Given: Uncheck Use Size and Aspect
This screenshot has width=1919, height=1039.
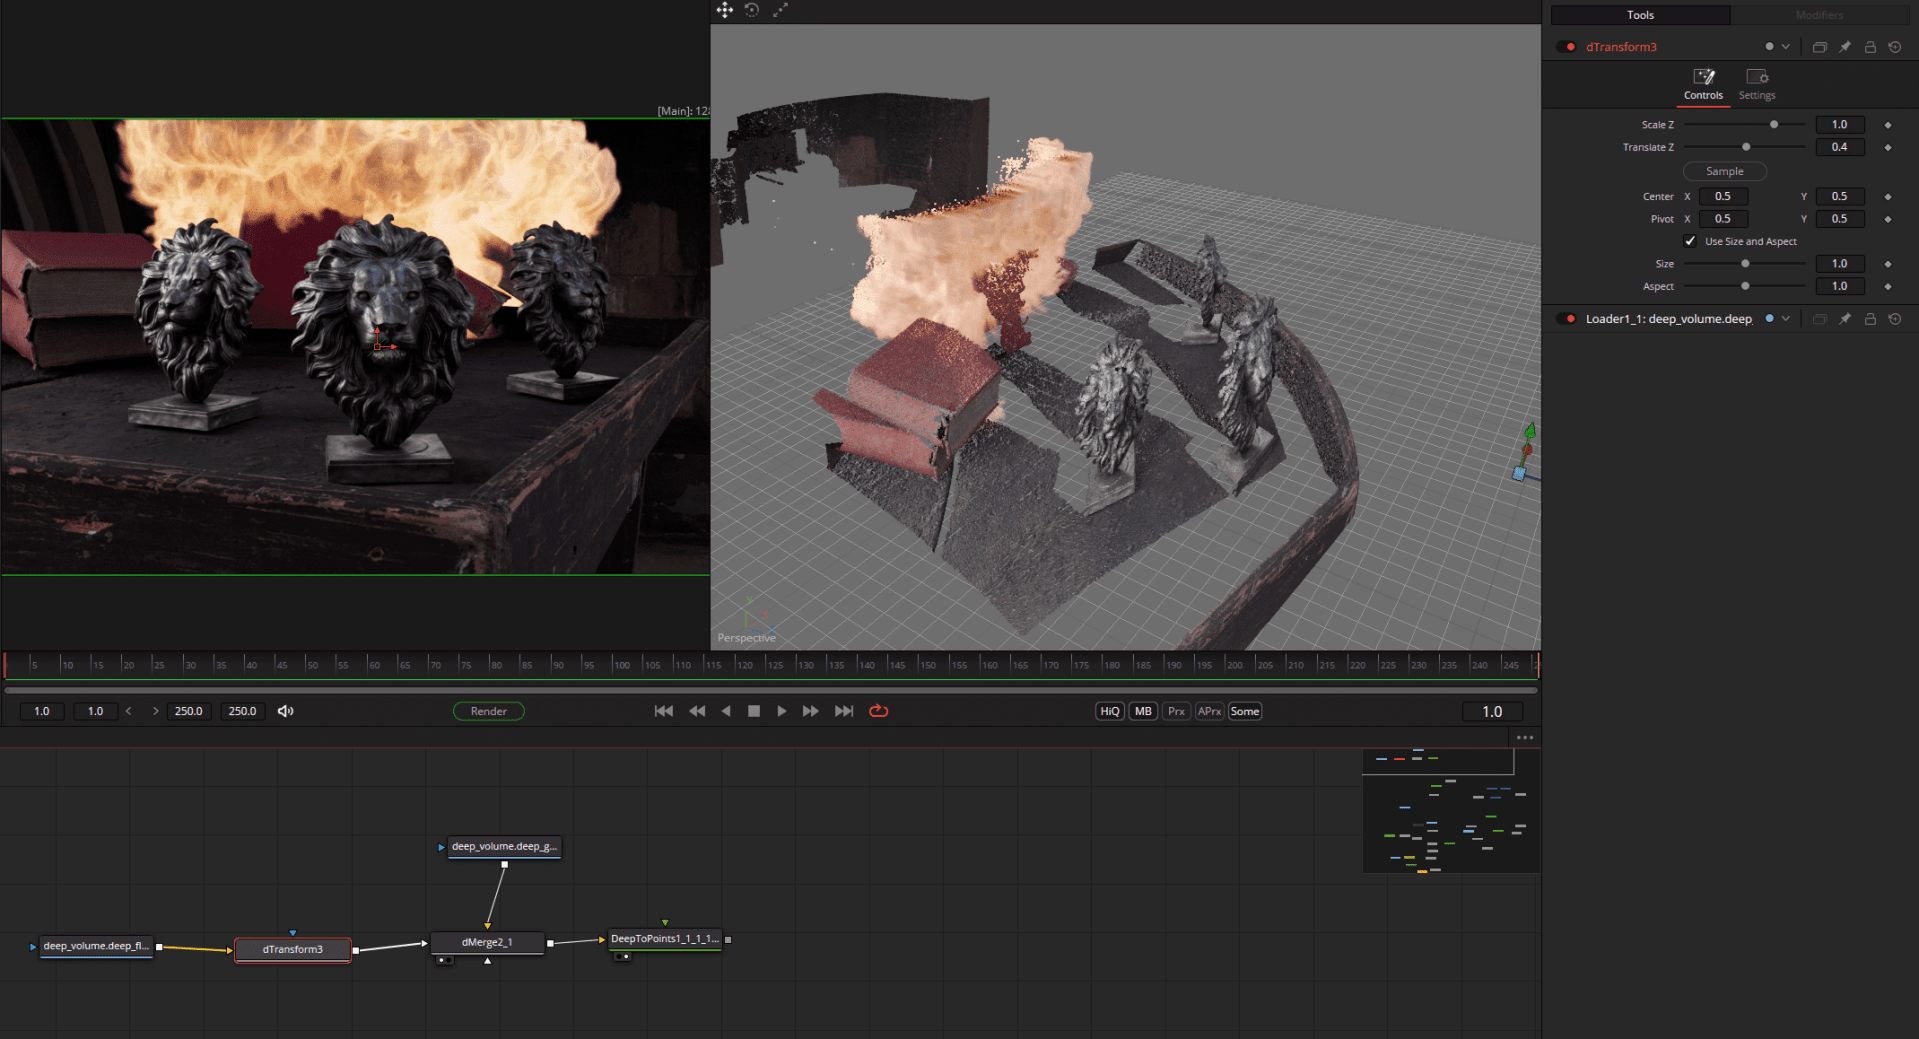Looking at the screenshot, I should tap(1690, 241).
